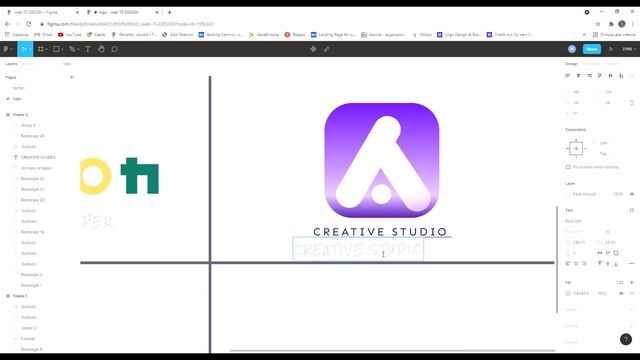Open fill style picker (four dots)
640x360 pixels.
coord(621,282)
